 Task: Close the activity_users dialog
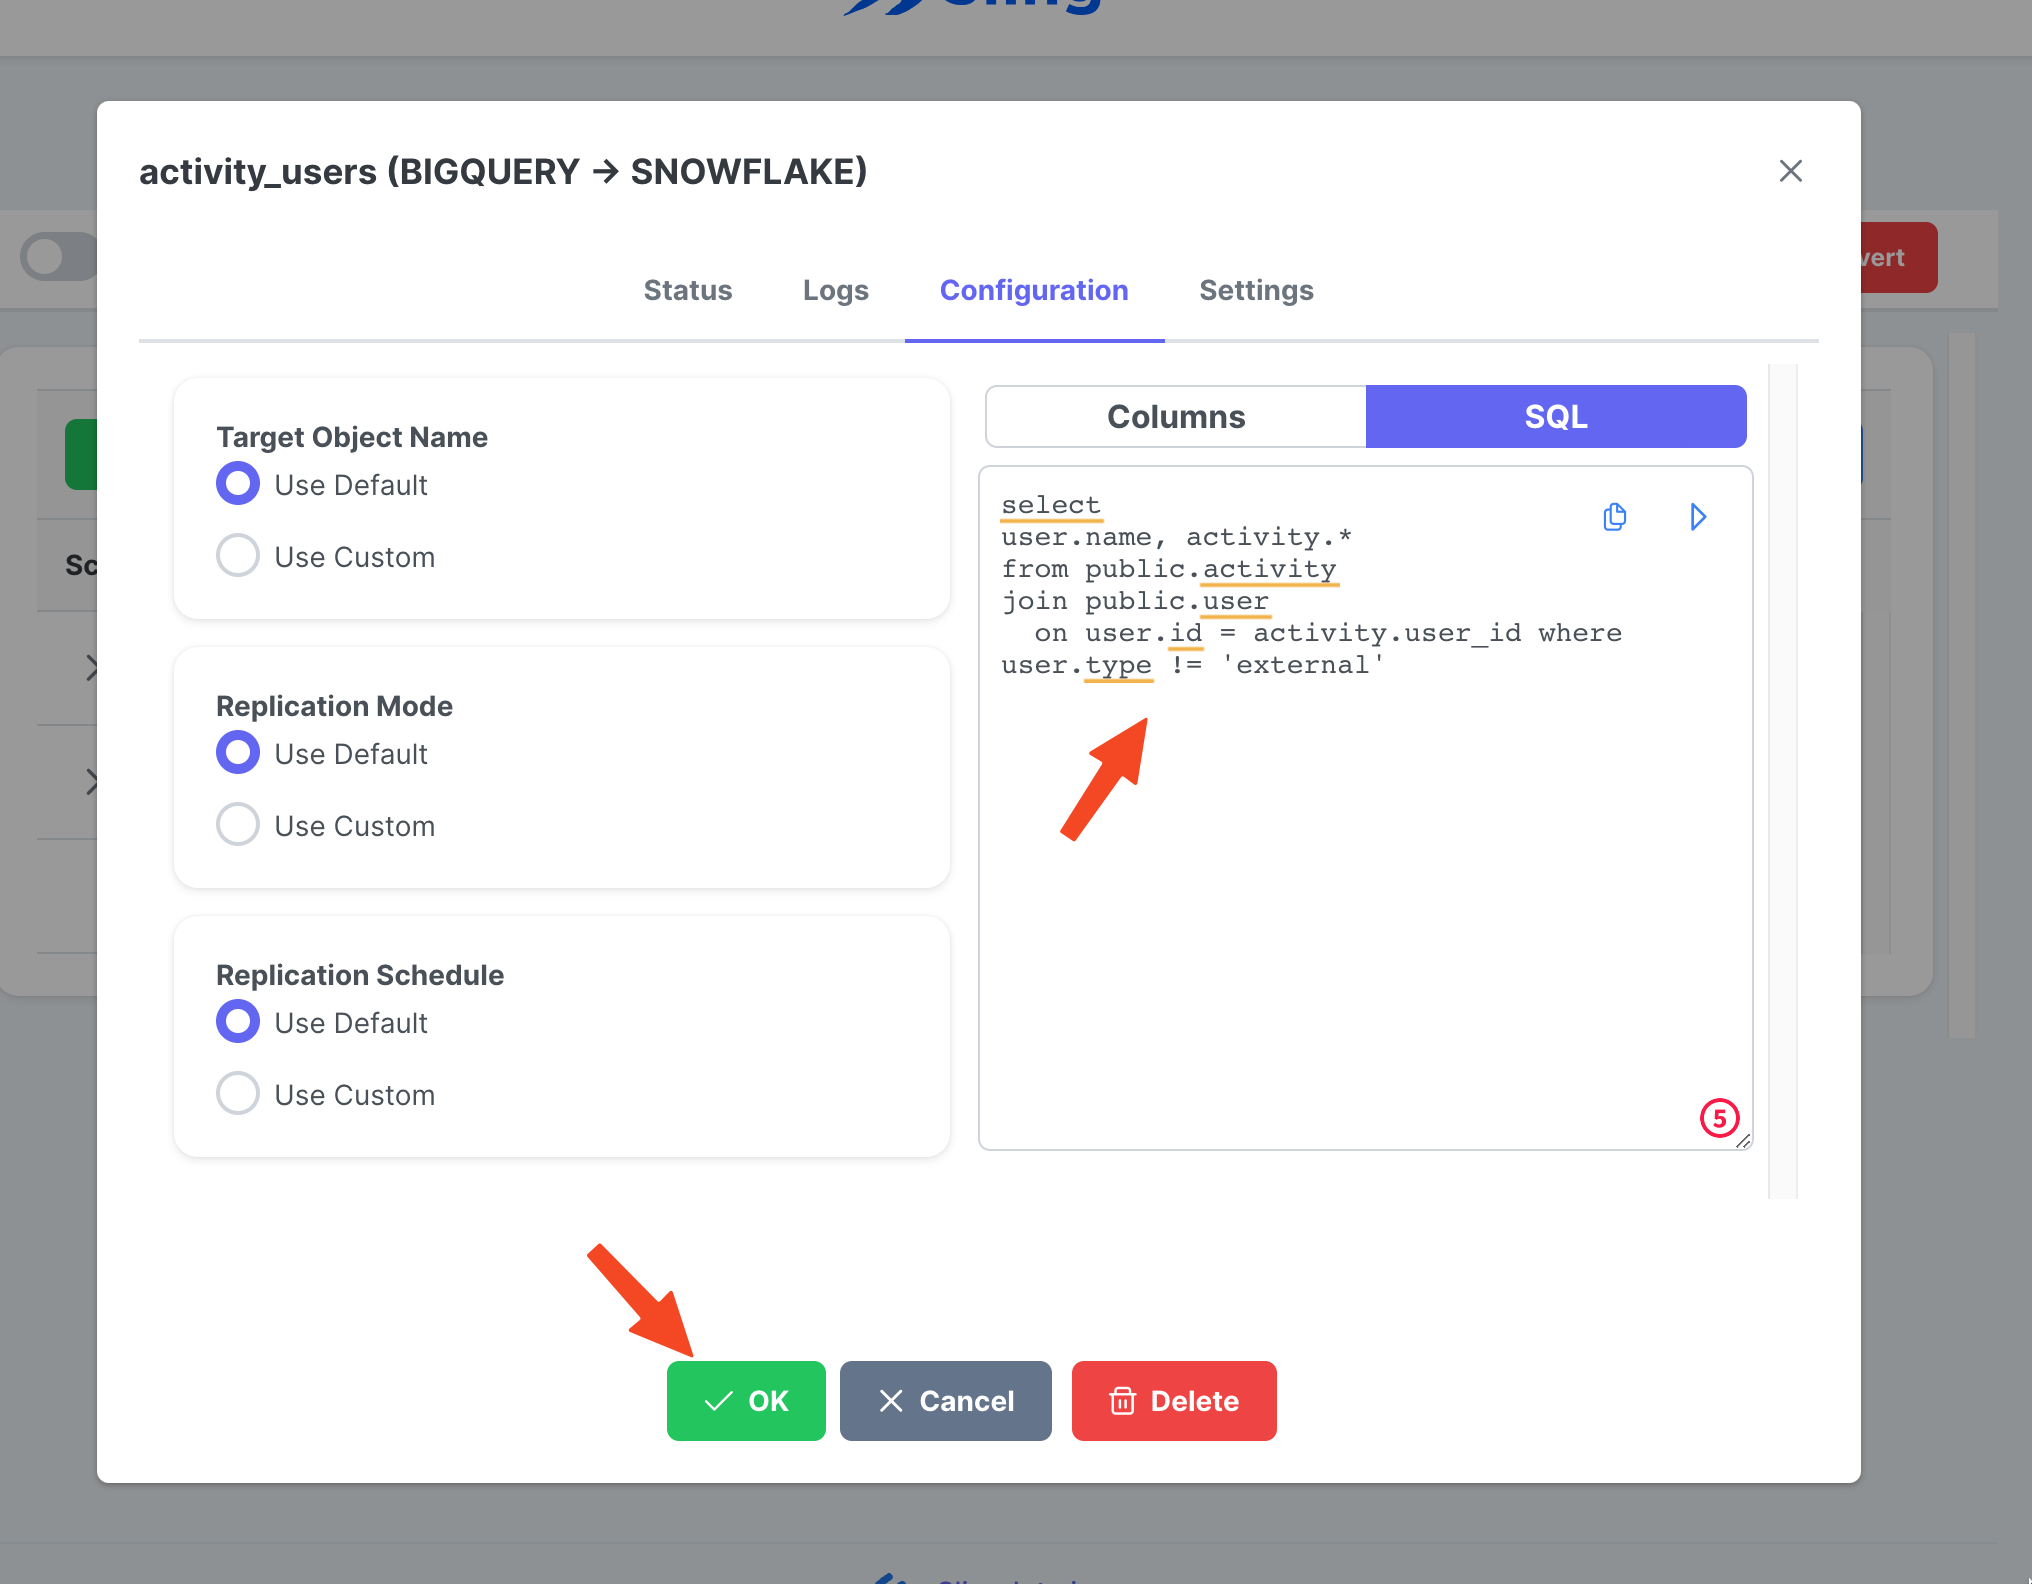pyautogui.click(x=1790, y=171)
